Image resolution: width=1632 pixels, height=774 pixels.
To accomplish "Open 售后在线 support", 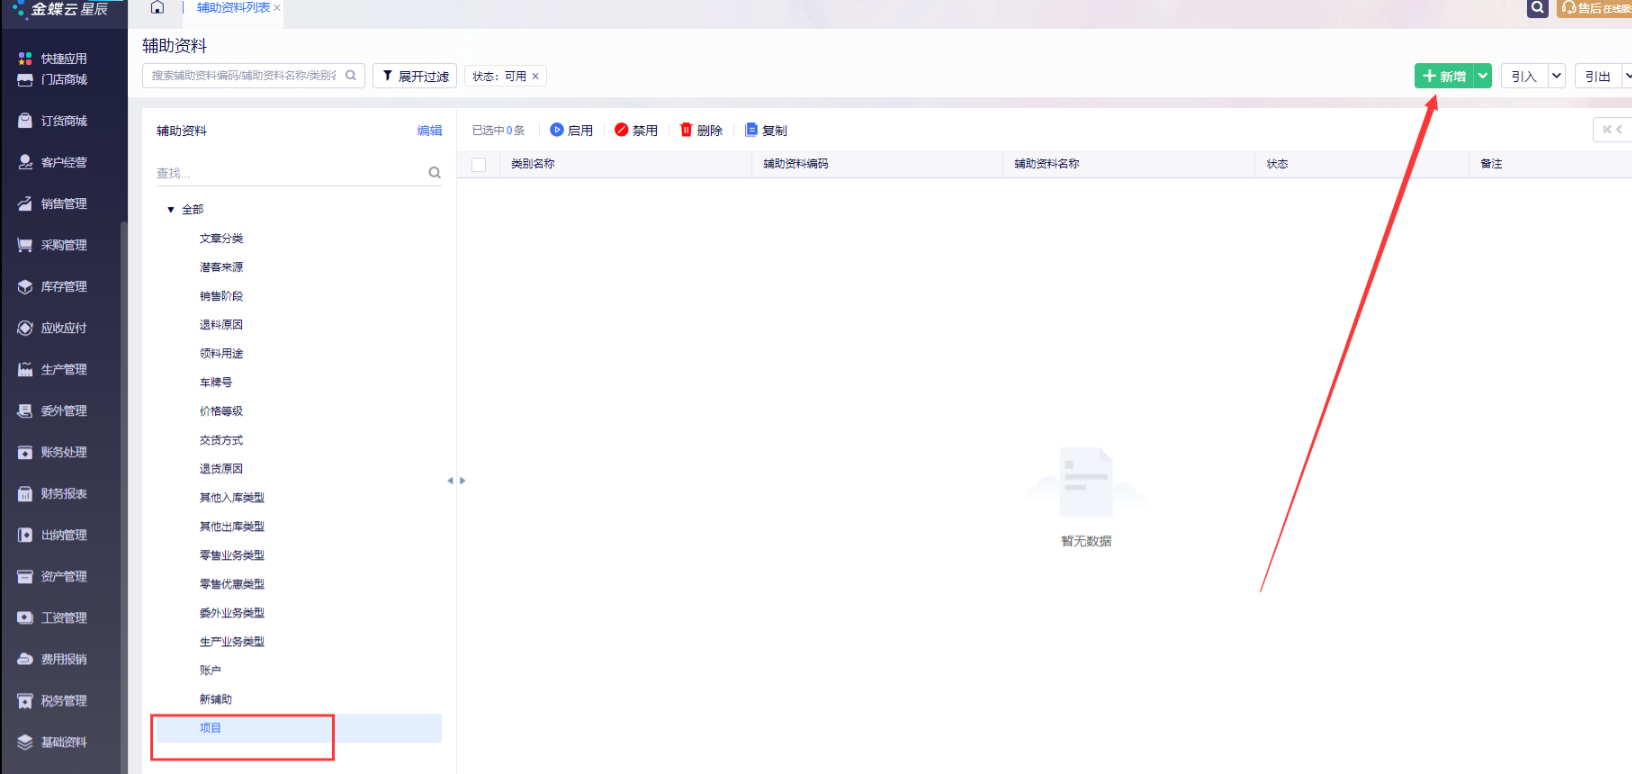I will 1595,8.
